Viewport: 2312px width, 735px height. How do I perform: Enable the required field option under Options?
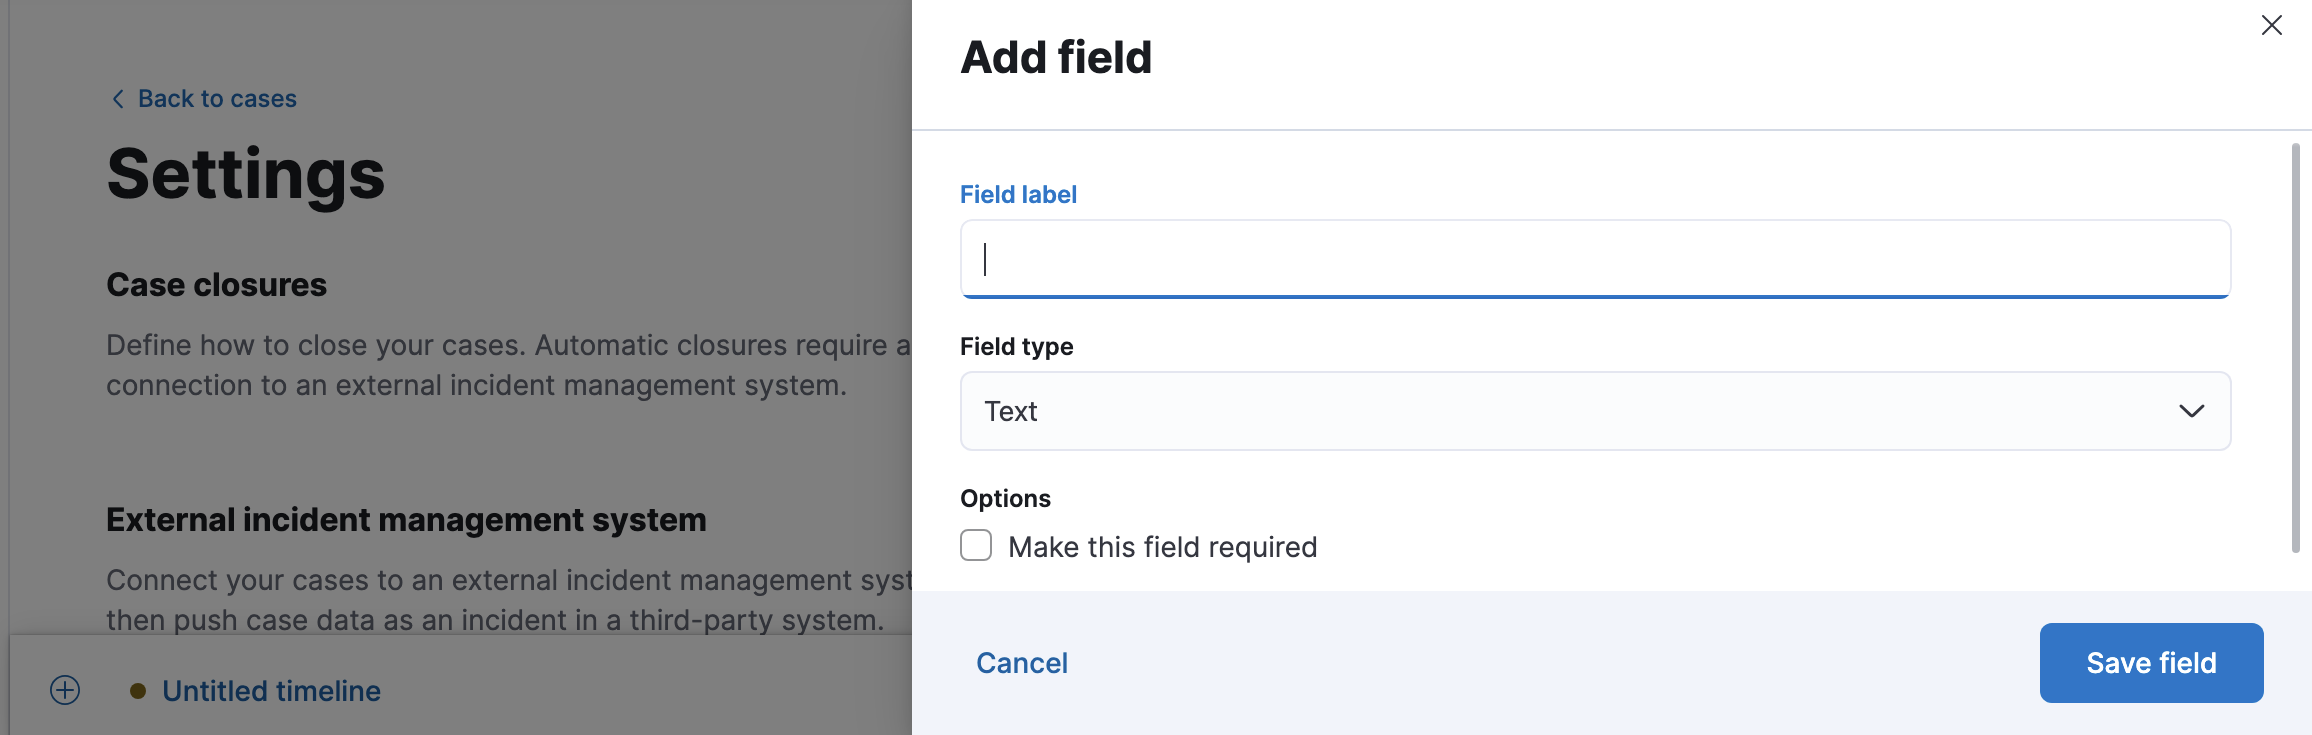click(975, 545)
